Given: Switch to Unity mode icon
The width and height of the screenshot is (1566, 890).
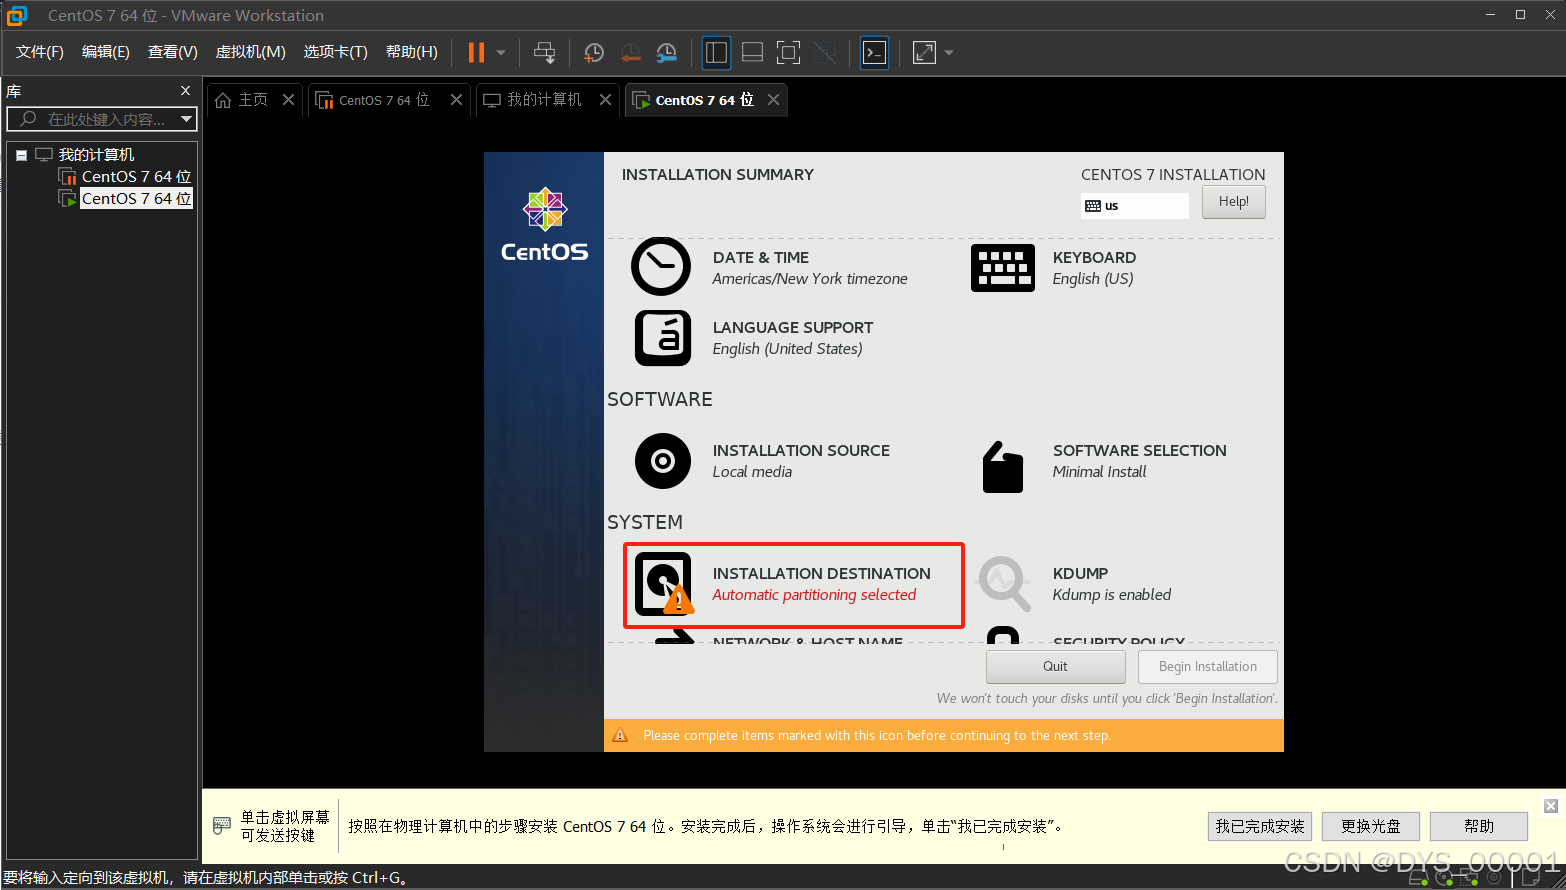Looking at the screenshot, I should tap(824, 52).
